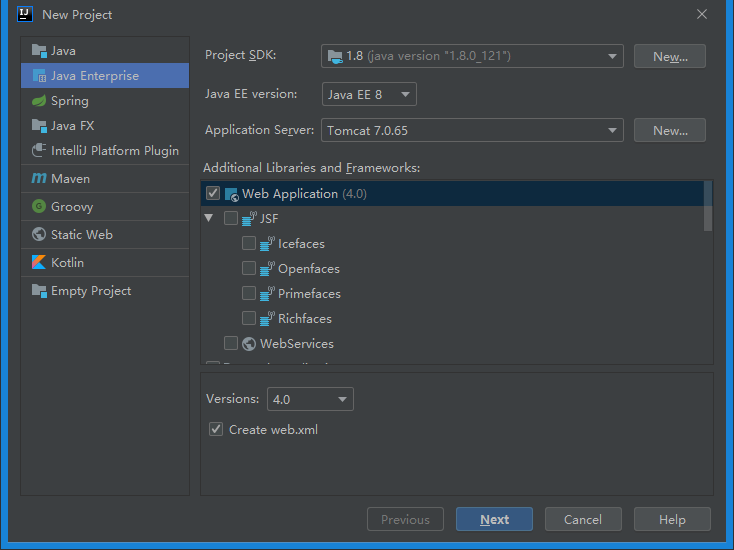
Task: Click the Next button
Action: pyautogui.click(x=494, y=519)
